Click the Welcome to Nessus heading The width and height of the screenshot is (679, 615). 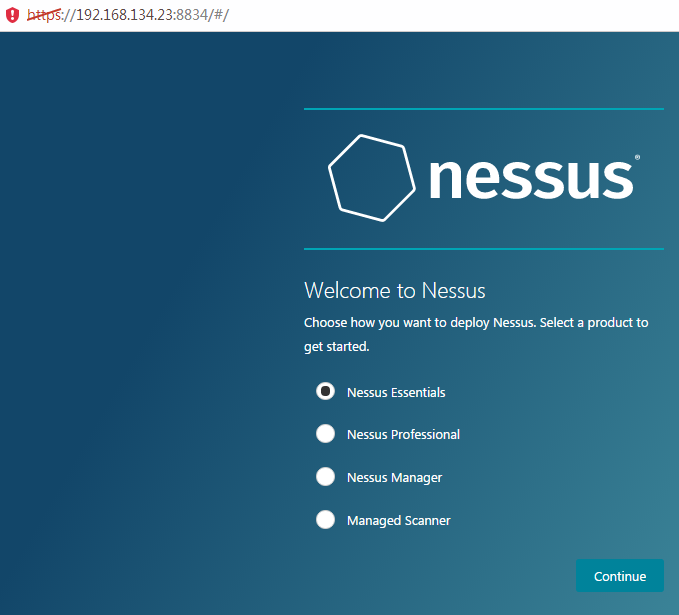point(394,290)
